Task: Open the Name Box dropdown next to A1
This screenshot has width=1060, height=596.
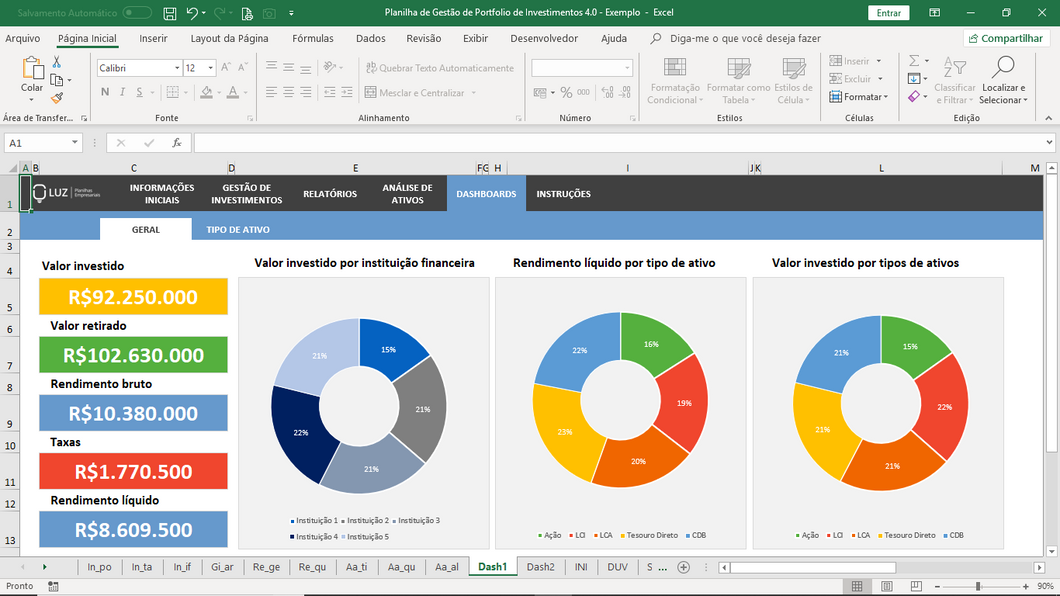Action: click(x=75, y=143)
